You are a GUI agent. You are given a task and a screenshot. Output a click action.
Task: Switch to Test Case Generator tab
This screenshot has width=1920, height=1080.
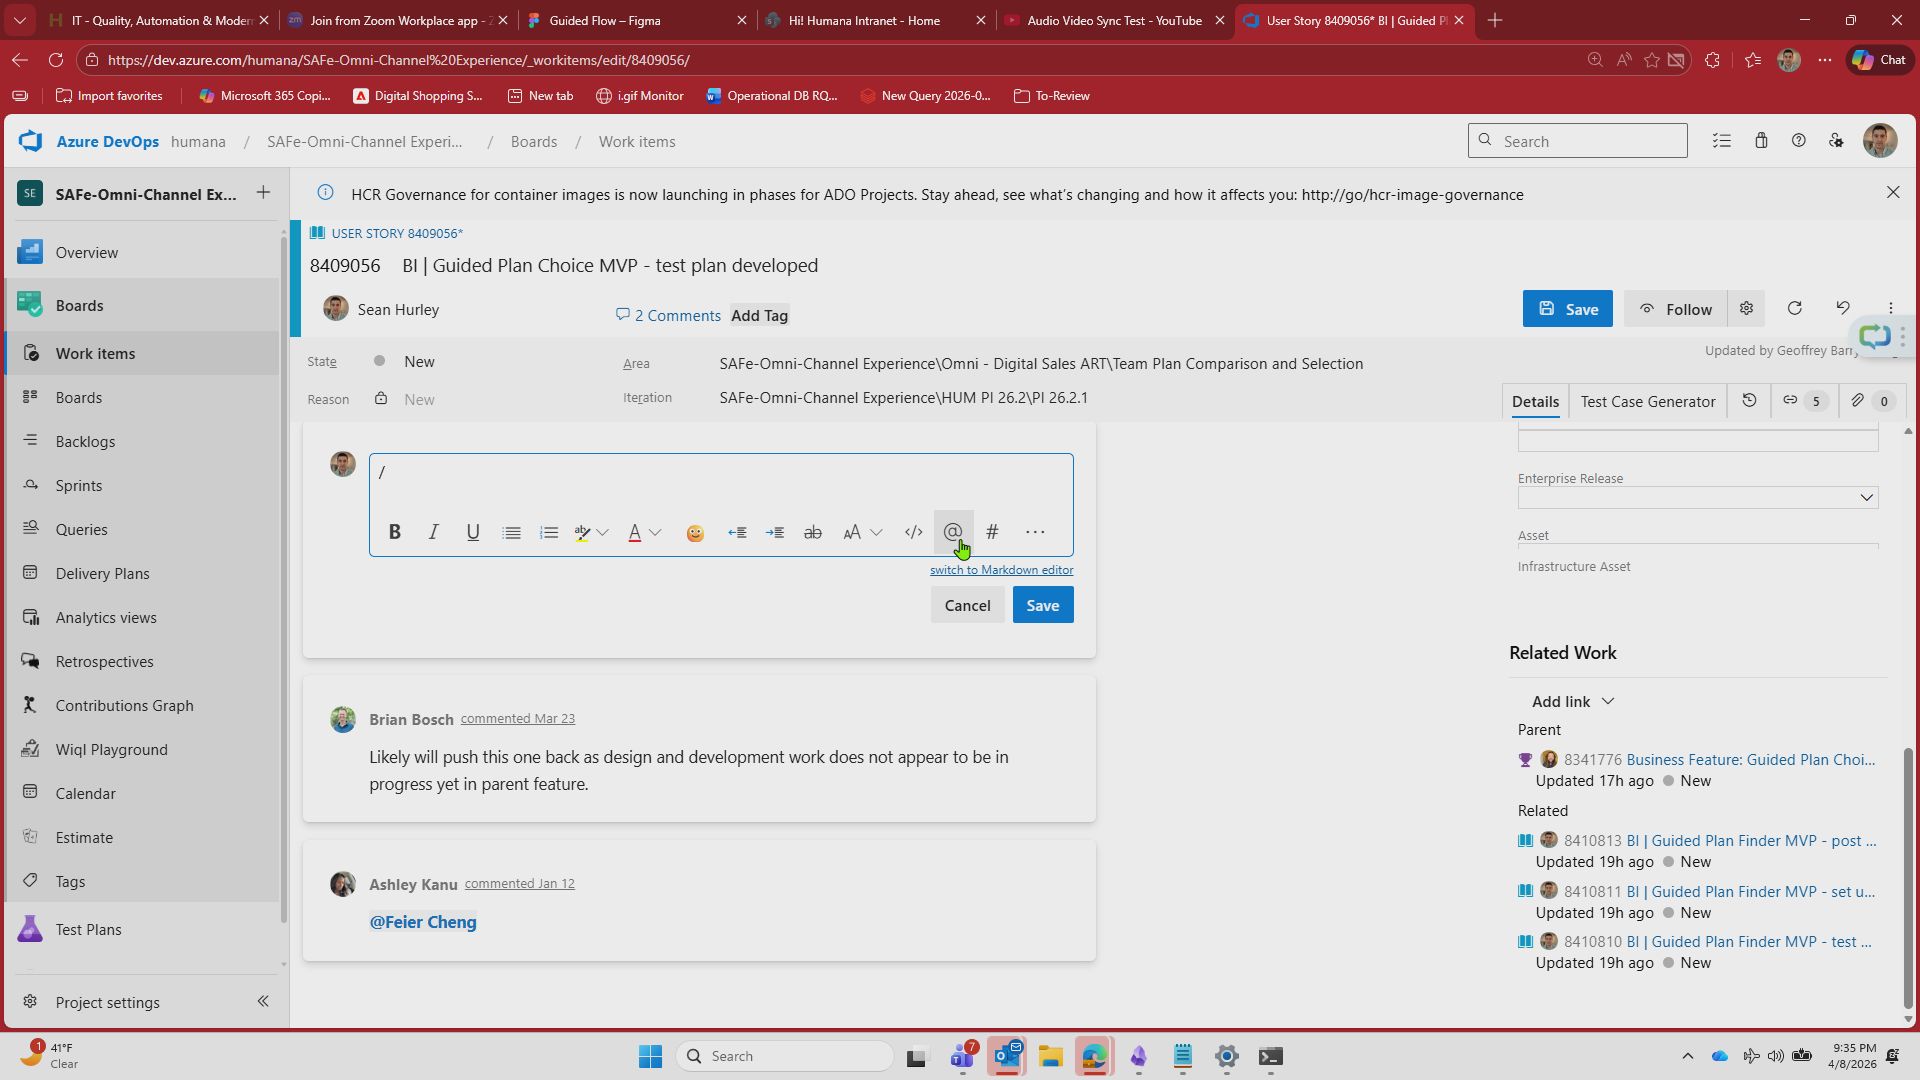(1647, 402)
